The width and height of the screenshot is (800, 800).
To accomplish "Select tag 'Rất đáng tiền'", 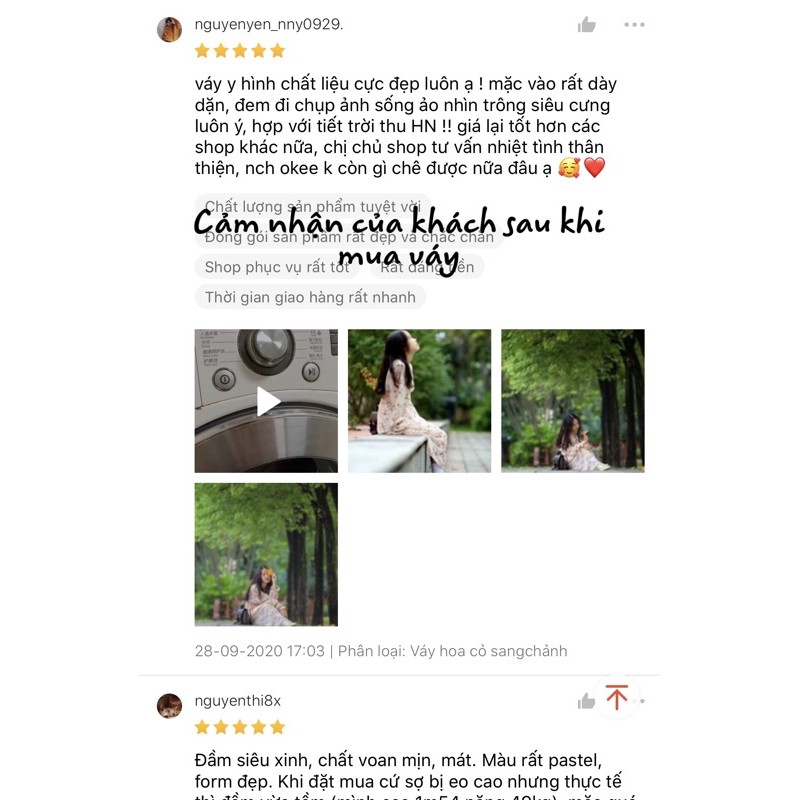I will click(x=427, y=266).
